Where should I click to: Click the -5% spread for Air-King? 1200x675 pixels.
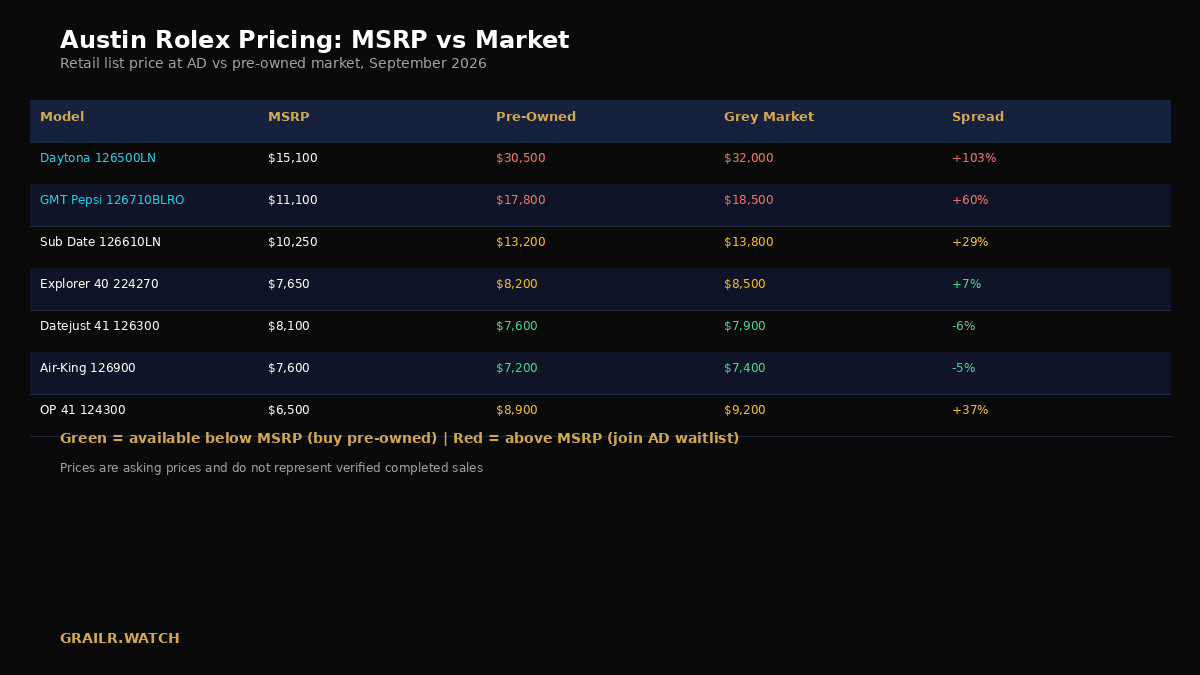click(964, 368)
